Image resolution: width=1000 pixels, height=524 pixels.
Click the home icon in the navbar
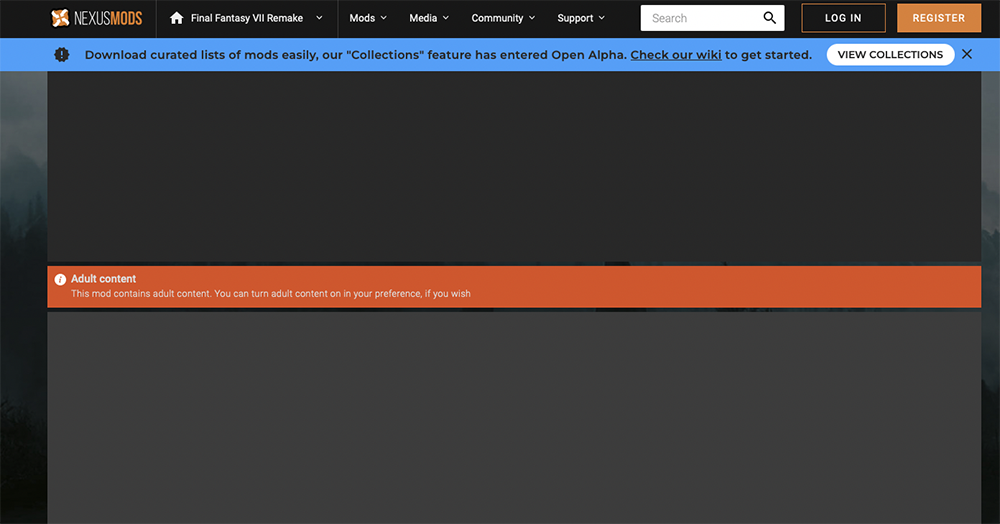177,18
